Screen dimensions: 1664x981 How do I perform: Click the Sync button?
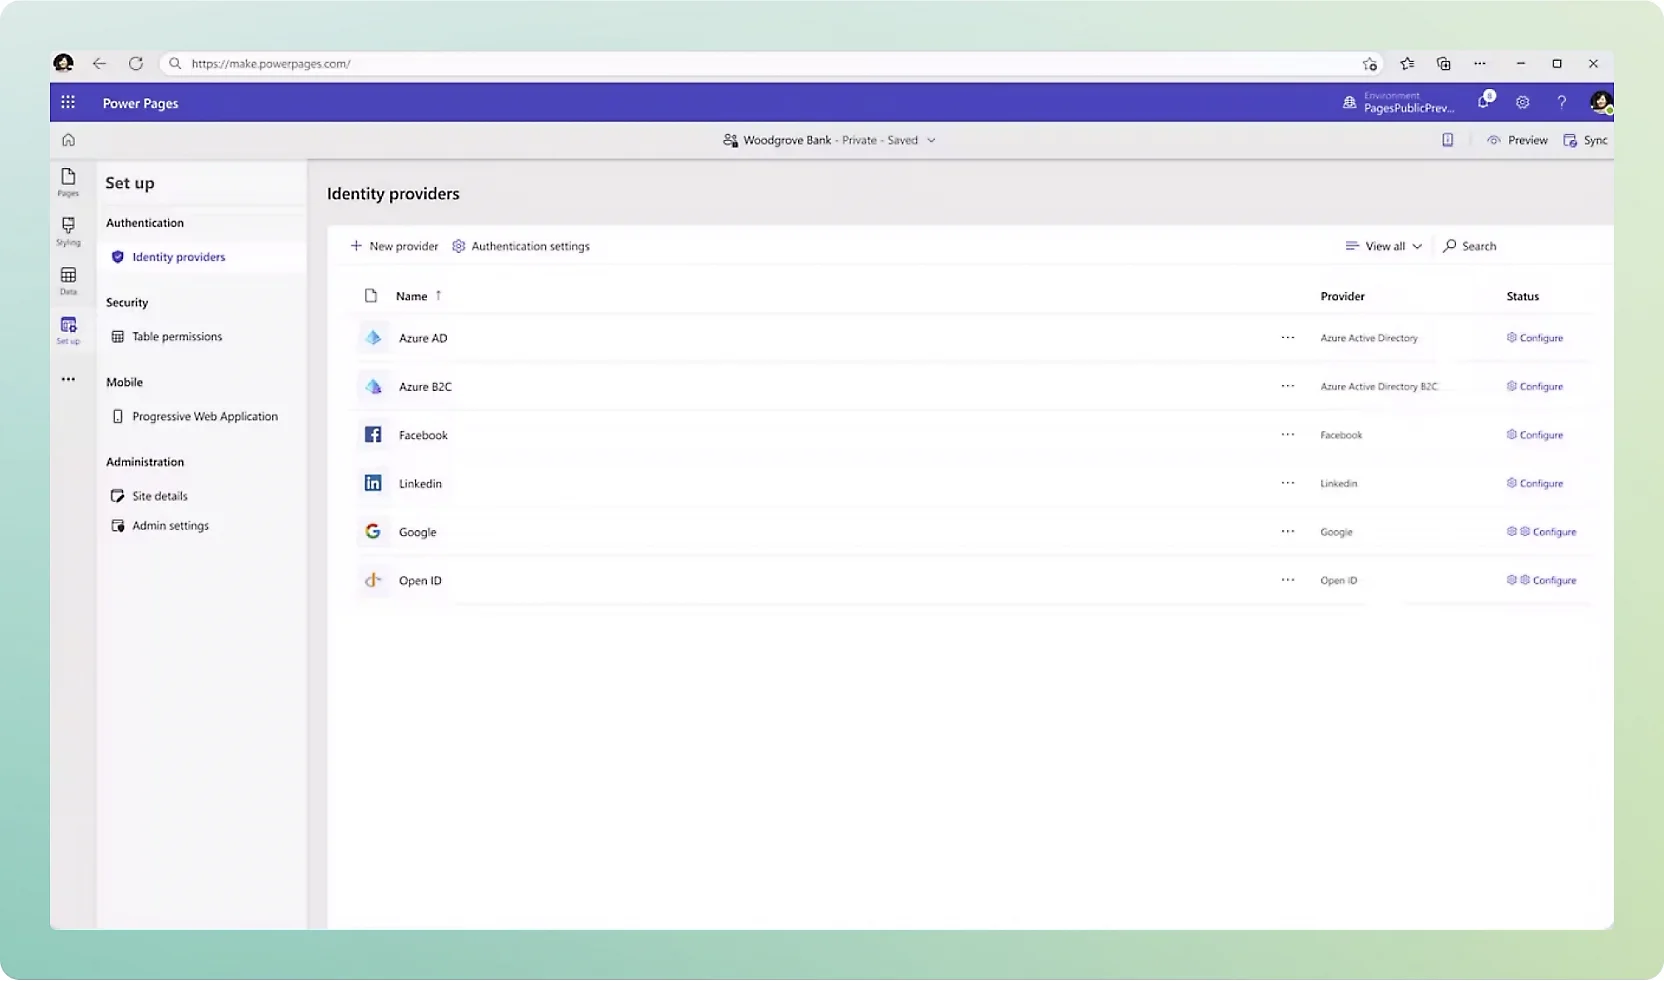1586,140
